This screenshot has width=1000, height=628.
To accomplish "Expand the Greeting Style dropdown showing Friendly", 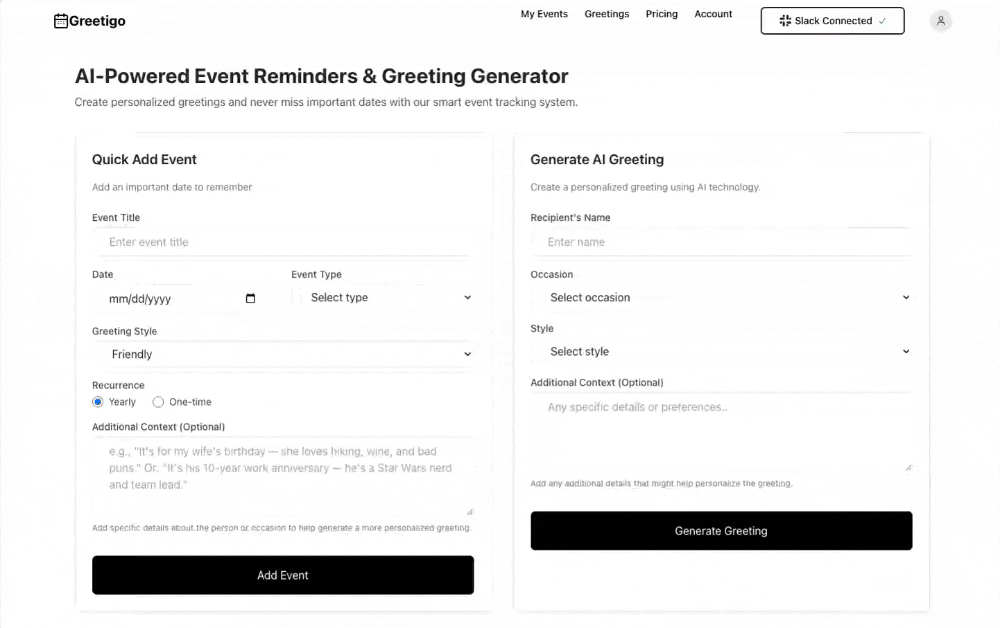I will (283, 354).
